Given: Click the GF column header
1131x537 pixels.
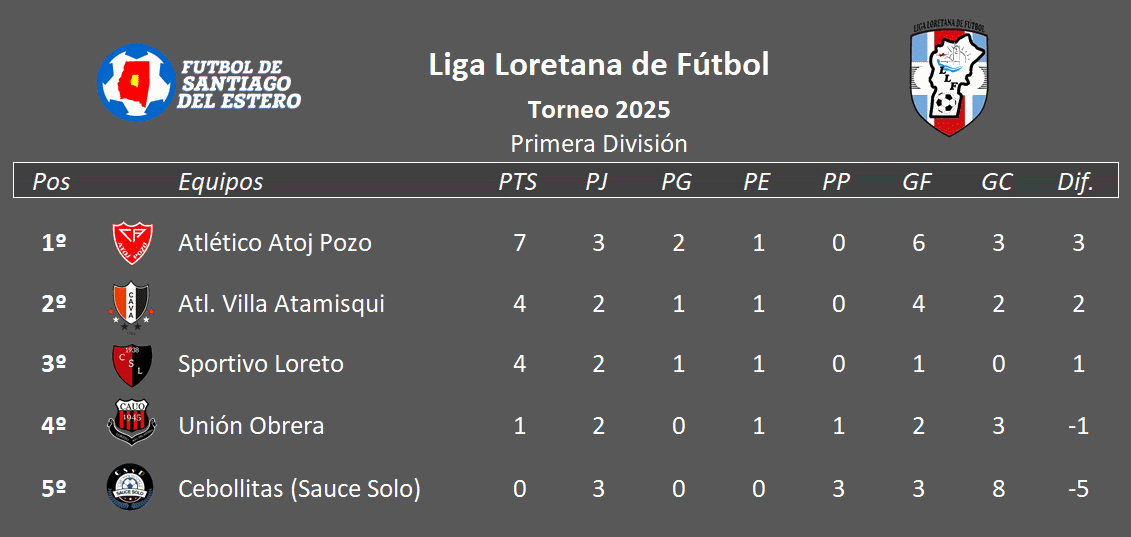Looking at the screenshot, I should coord(917,182).
